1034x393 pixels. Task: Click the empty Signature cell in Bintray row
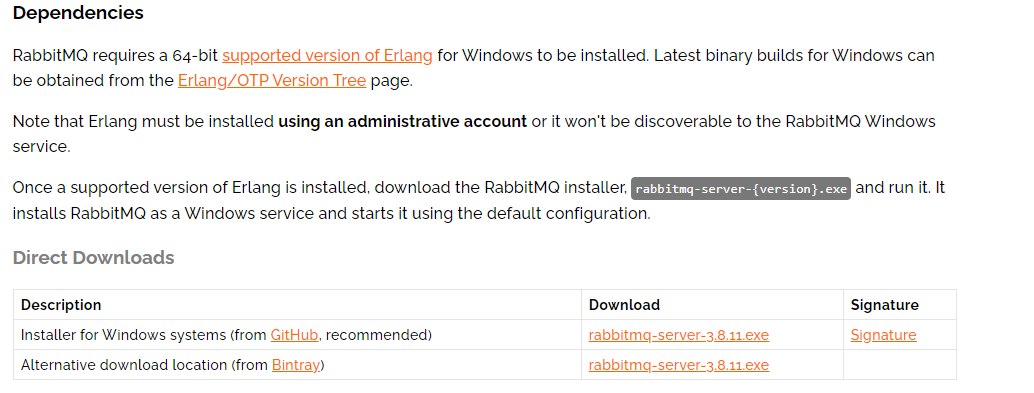[899, 365]
